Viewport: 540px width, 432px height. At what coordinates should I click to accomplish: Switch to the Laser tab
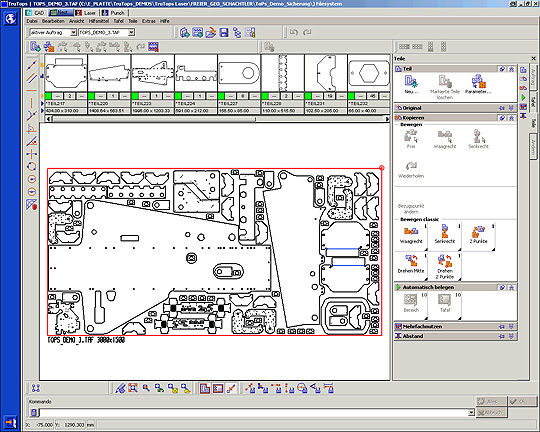point(86,13)
